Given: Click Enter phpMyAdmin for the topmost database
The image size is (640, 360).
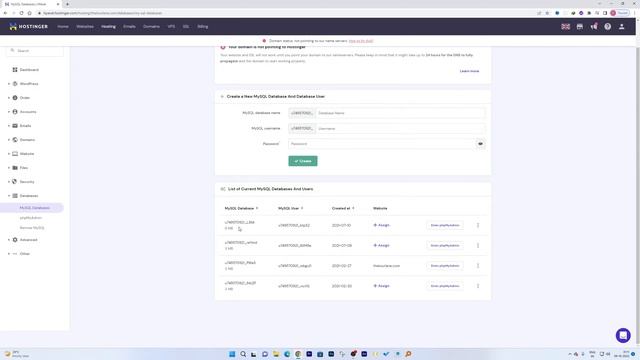Looking at the screenshot, I should (445, 225).
